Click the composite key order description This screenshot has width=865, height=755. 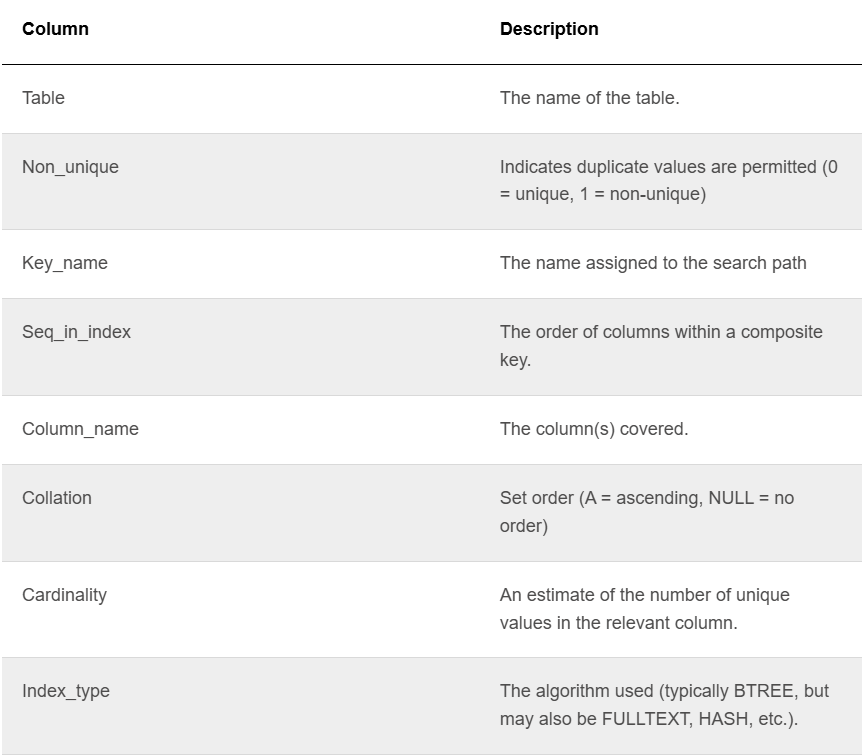tap(661, 346)
